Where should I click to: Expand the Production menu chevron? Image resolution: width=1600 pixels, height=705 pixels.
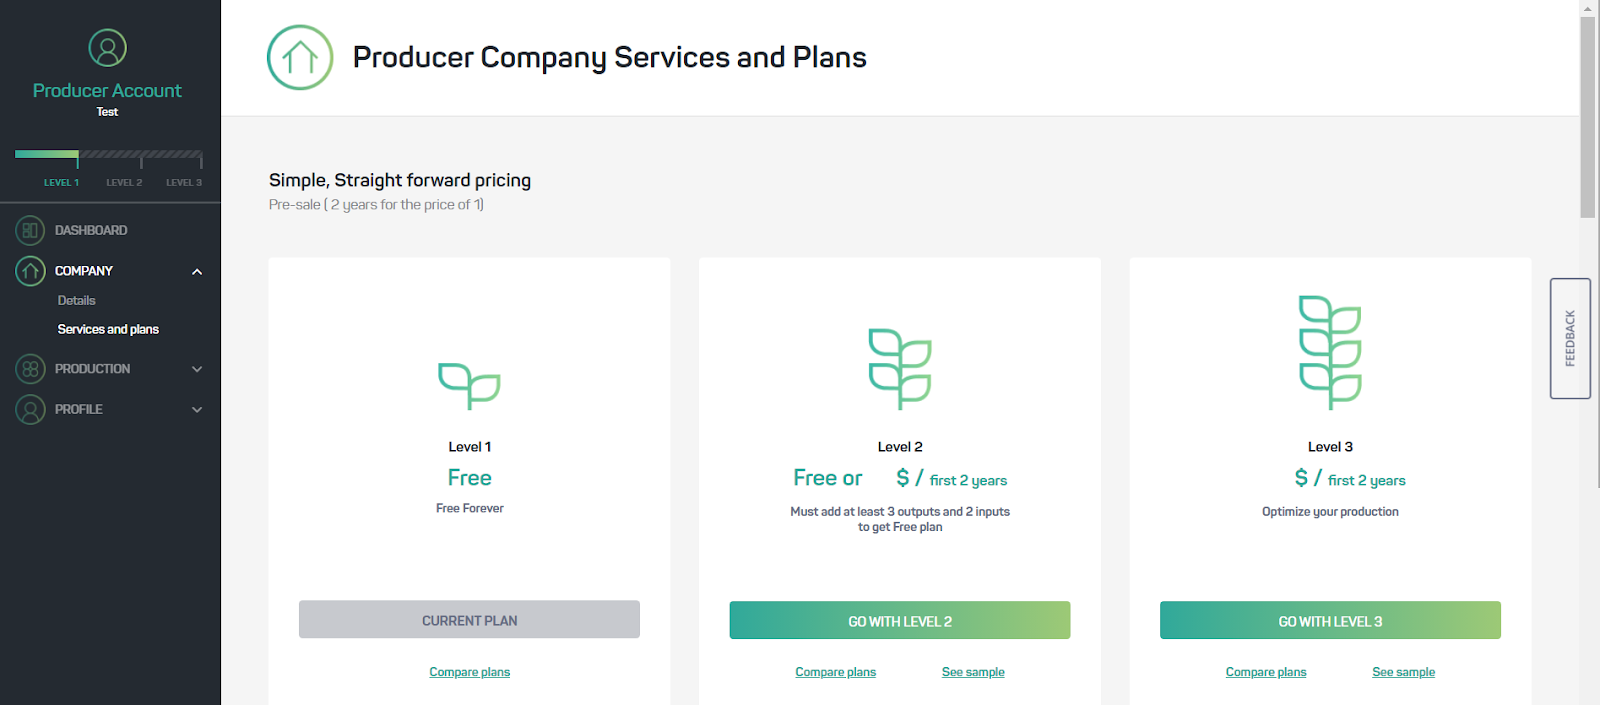(x=197, y=369)
